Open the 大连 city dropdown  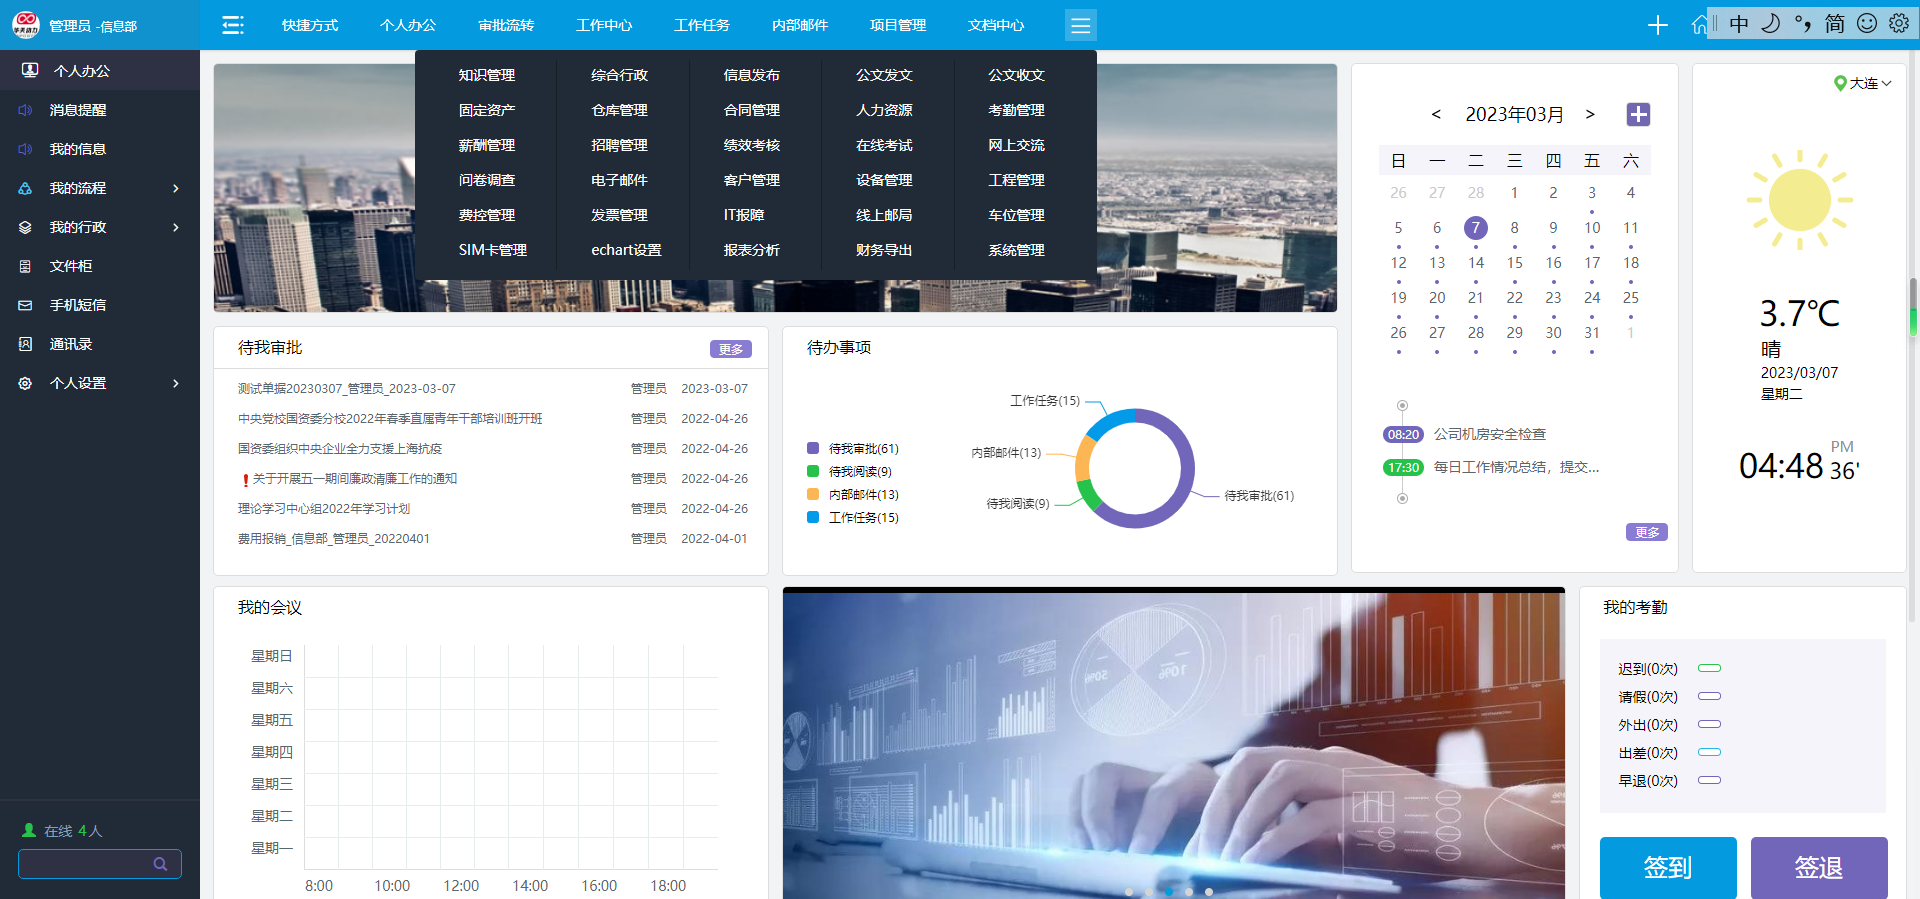coord(1863,83)
